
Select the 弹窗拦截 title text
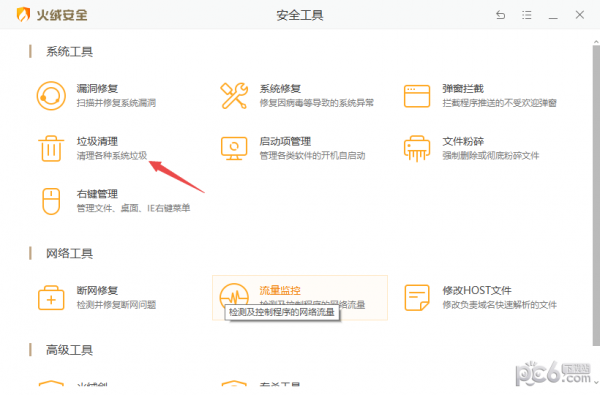(x=463, y=89)
